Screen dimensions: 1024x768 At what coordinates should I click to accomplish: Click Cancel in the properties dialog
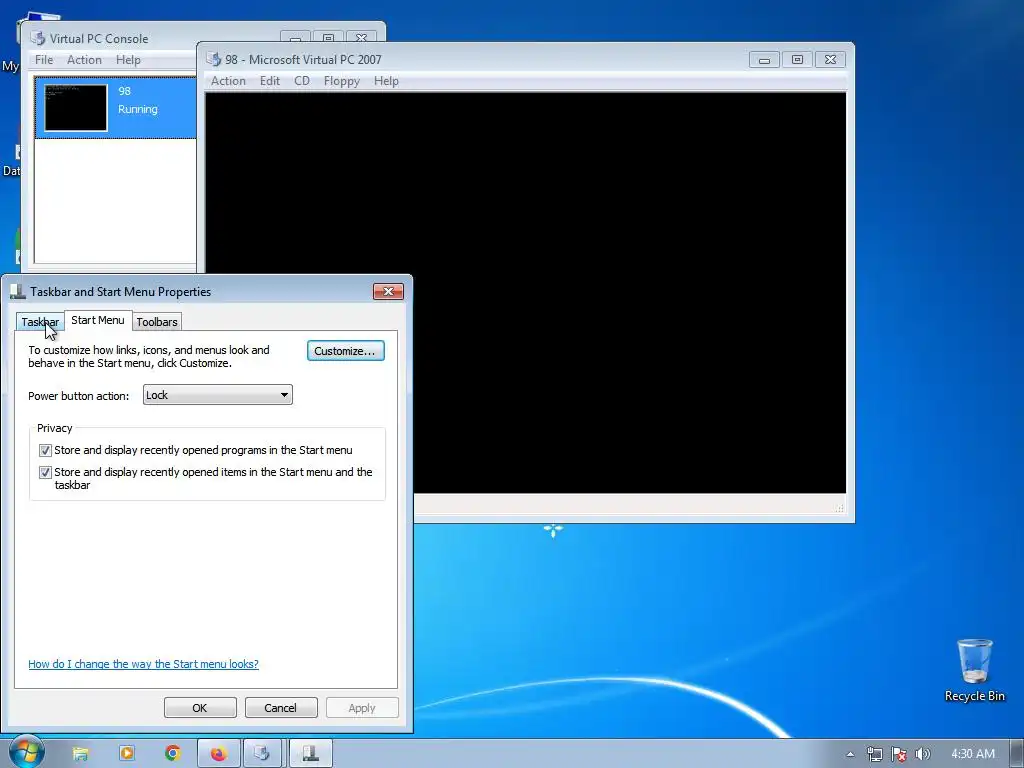point(280,708)
